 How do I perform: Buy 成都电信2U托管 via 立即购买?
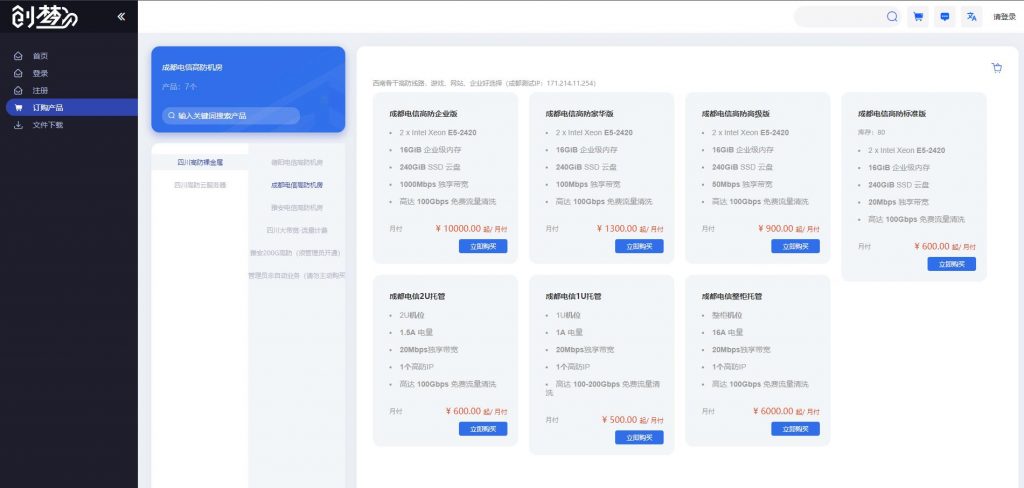pos(483,429)
